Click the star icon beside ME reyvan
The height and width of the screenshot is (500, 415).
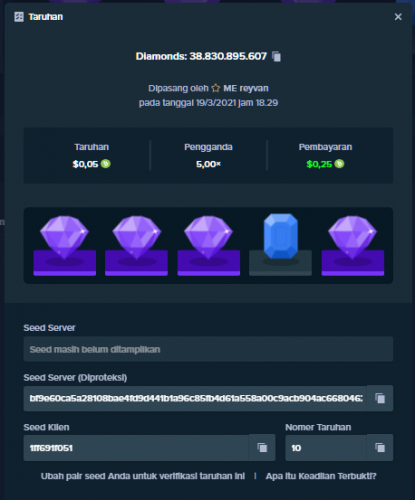point(216,88)
